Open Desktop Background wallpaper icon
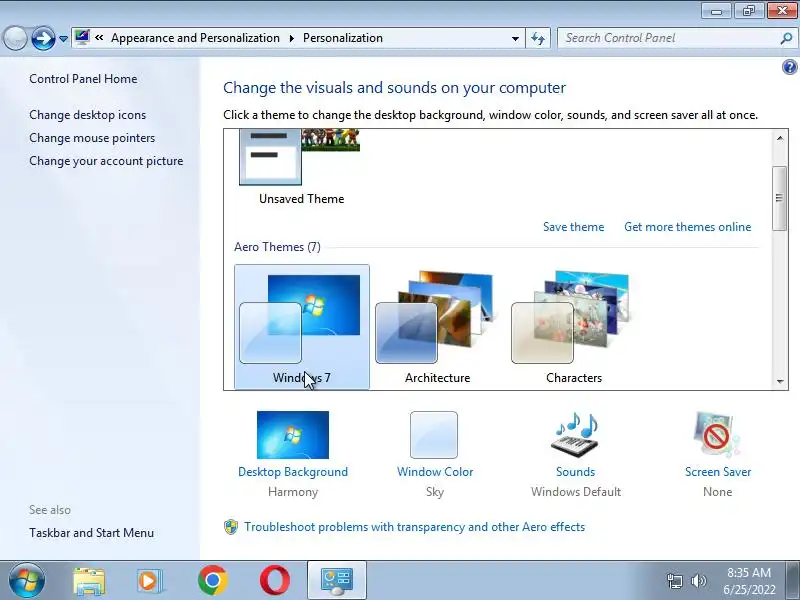This screenshot has width=800, height=600. tap(293, 435)
